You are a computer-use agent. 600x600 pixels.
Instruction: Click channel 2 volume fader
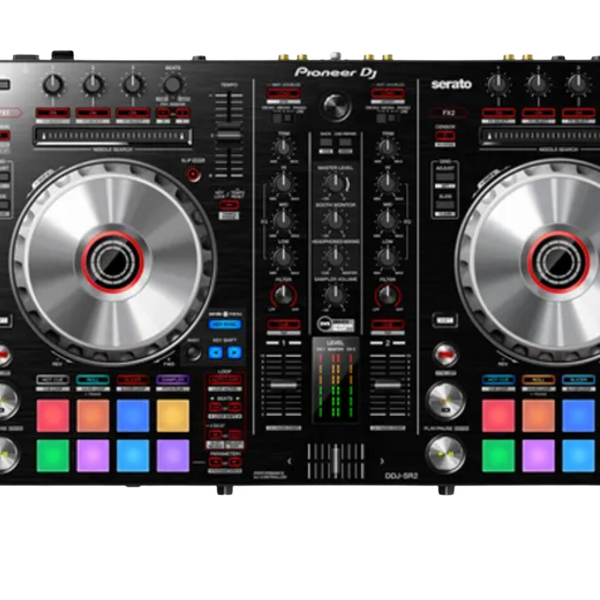(x=387, y=385)
